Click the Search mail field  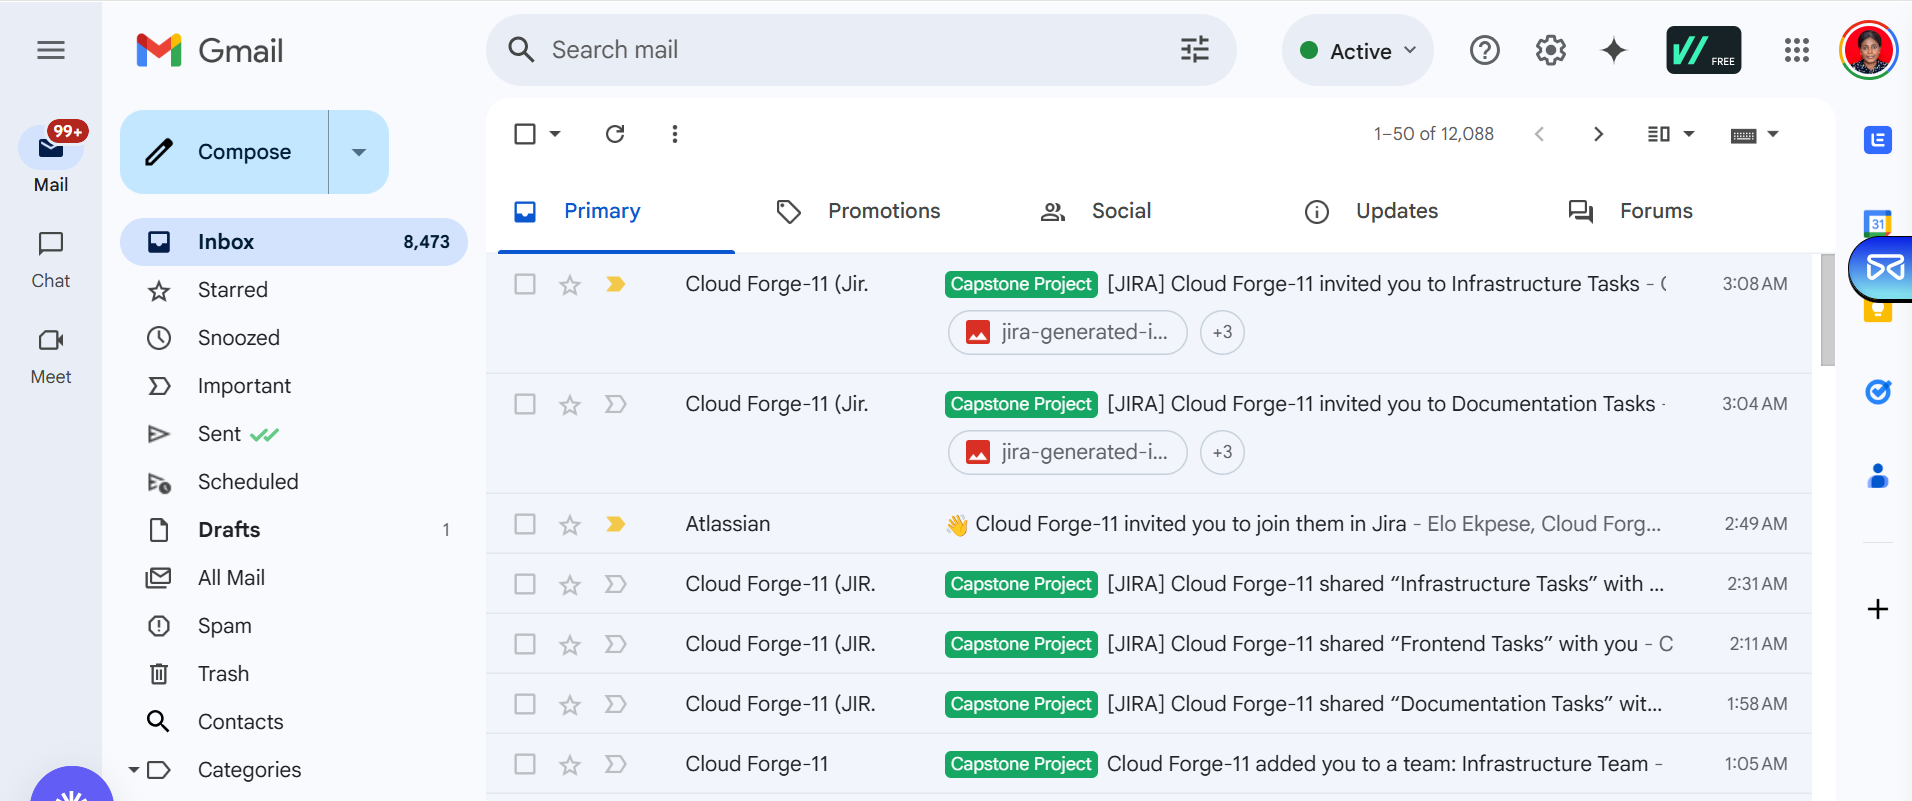[x=860, y=50]
